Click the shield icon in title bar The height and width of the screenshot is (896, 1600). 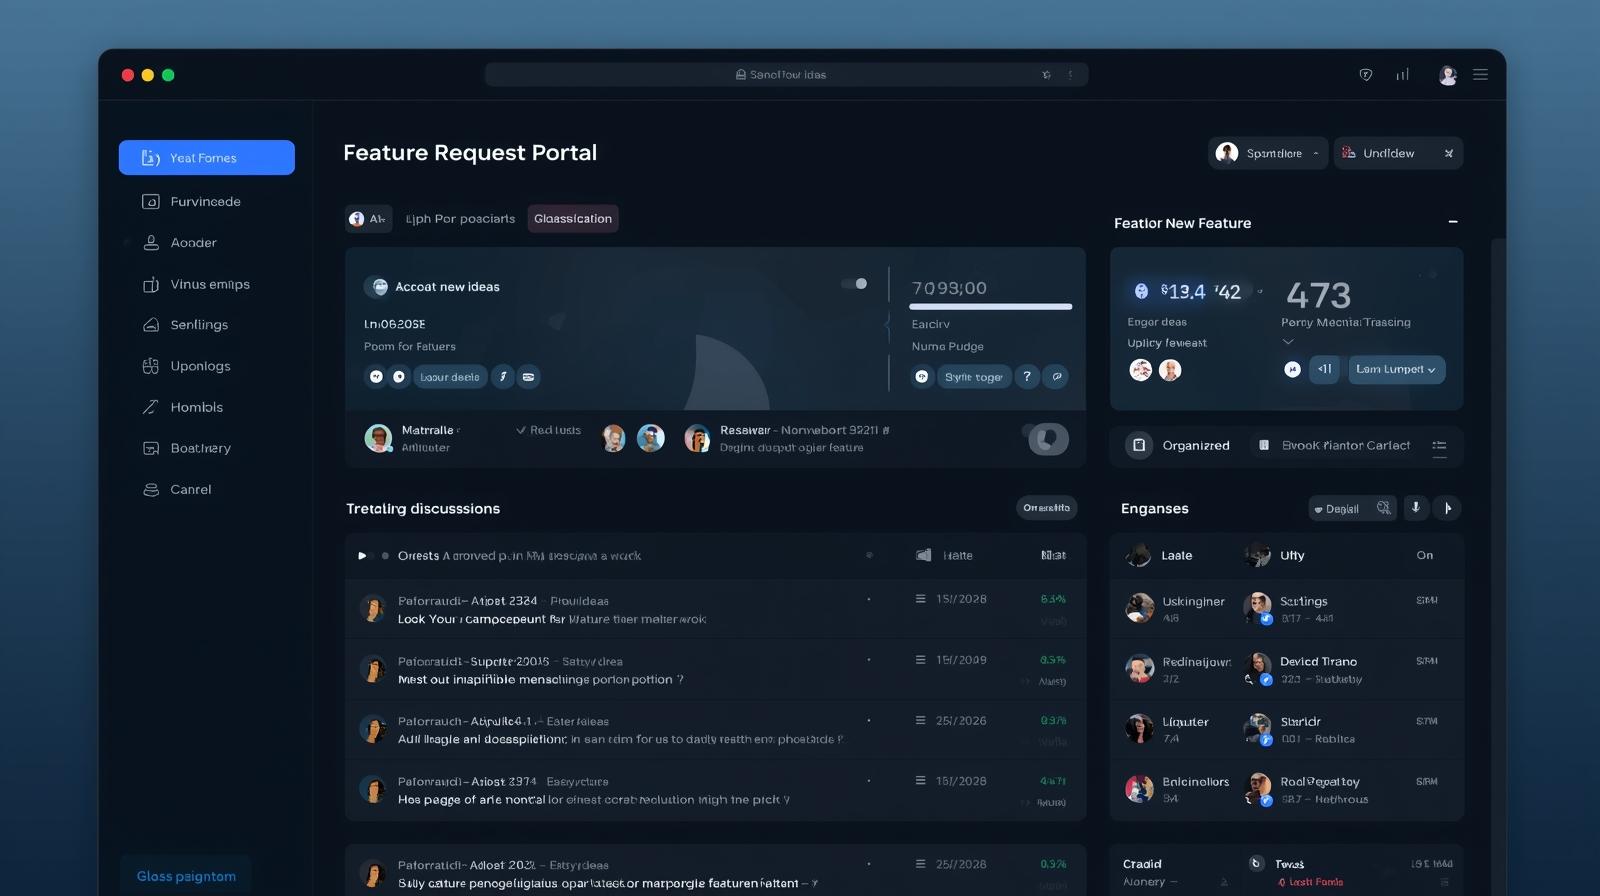pyautogui.click(x=1366, y=75)
